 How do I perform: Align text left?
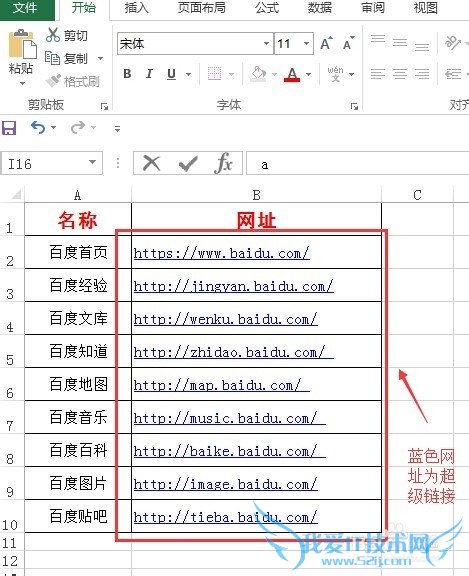coord(378,74)
